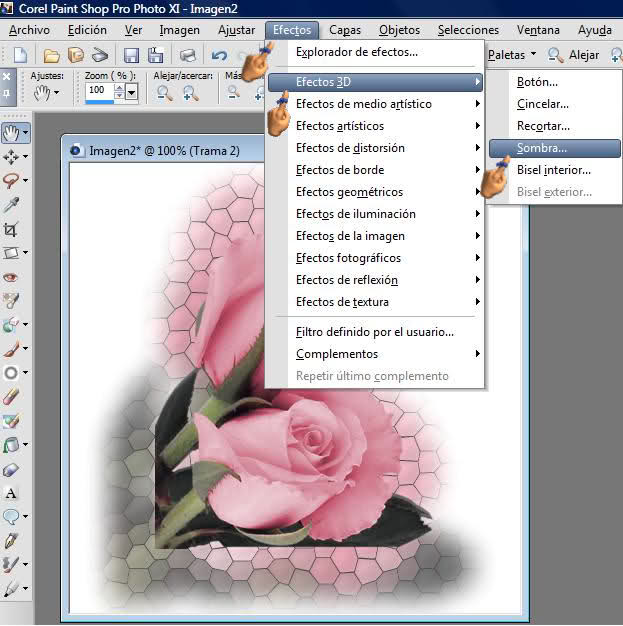Open the Pan tool flyout arrow
623x626 pixels.
(26, 132)
